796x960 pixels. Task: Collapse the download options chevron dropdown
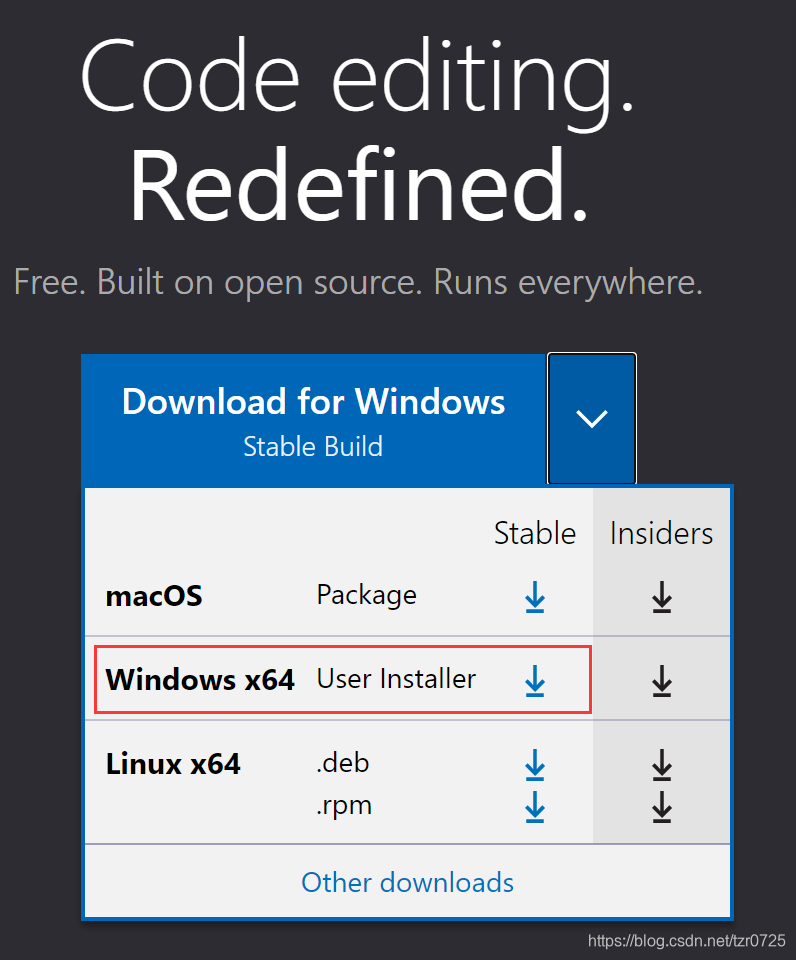pyautogui.click(x=591, y=419)
